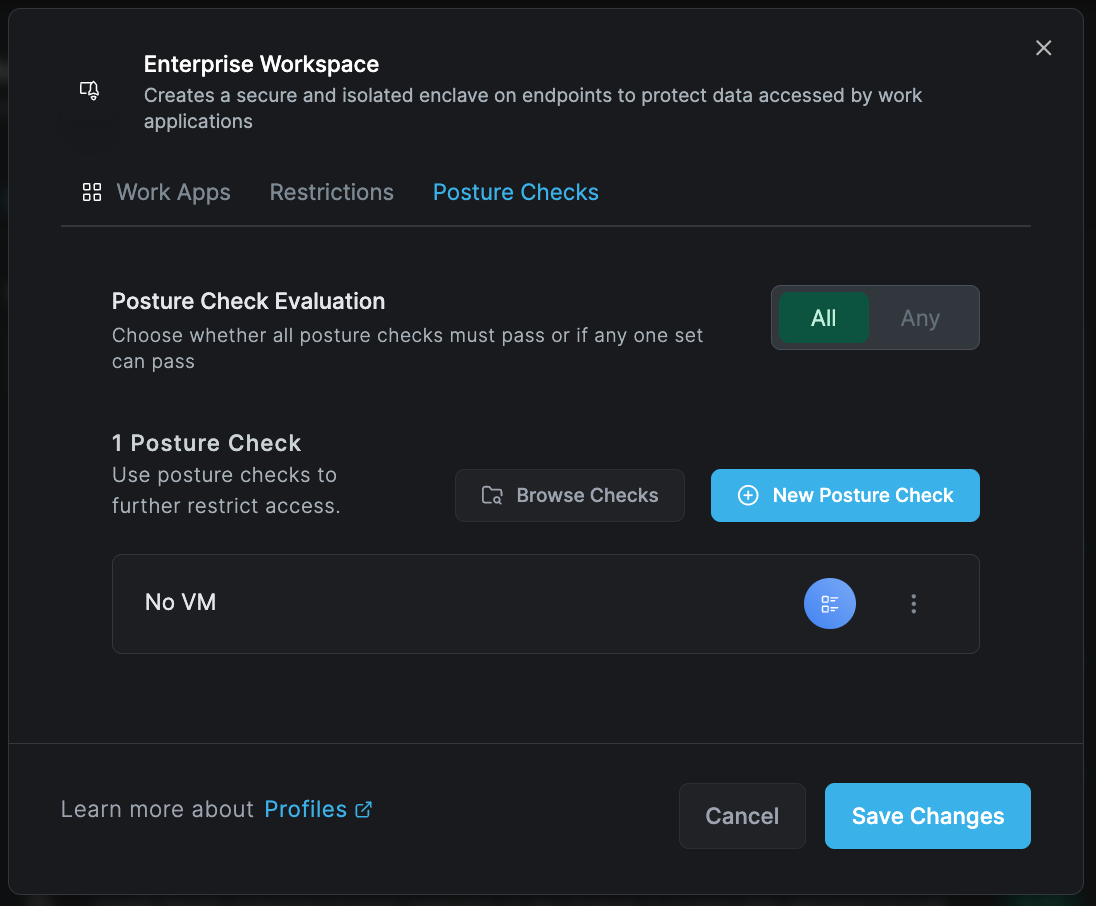Click the Posture Check Evaluation heading
Viewport: 1096px width, 906px height.
coord(248,301)
